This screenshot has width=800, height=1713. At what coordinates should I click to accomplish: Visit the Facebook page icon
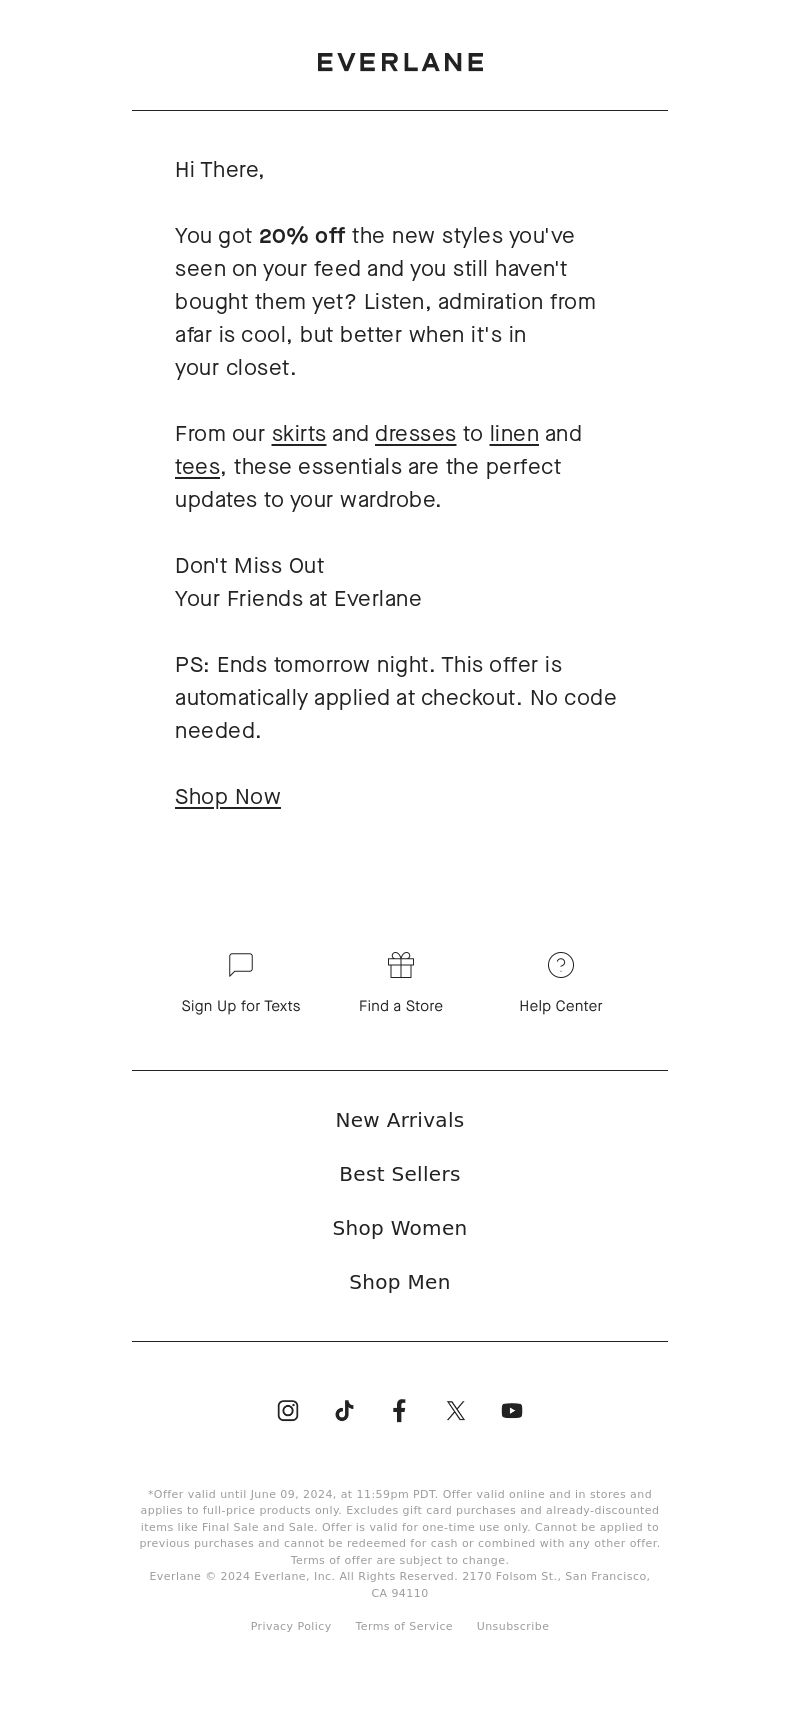(399, 1410)
